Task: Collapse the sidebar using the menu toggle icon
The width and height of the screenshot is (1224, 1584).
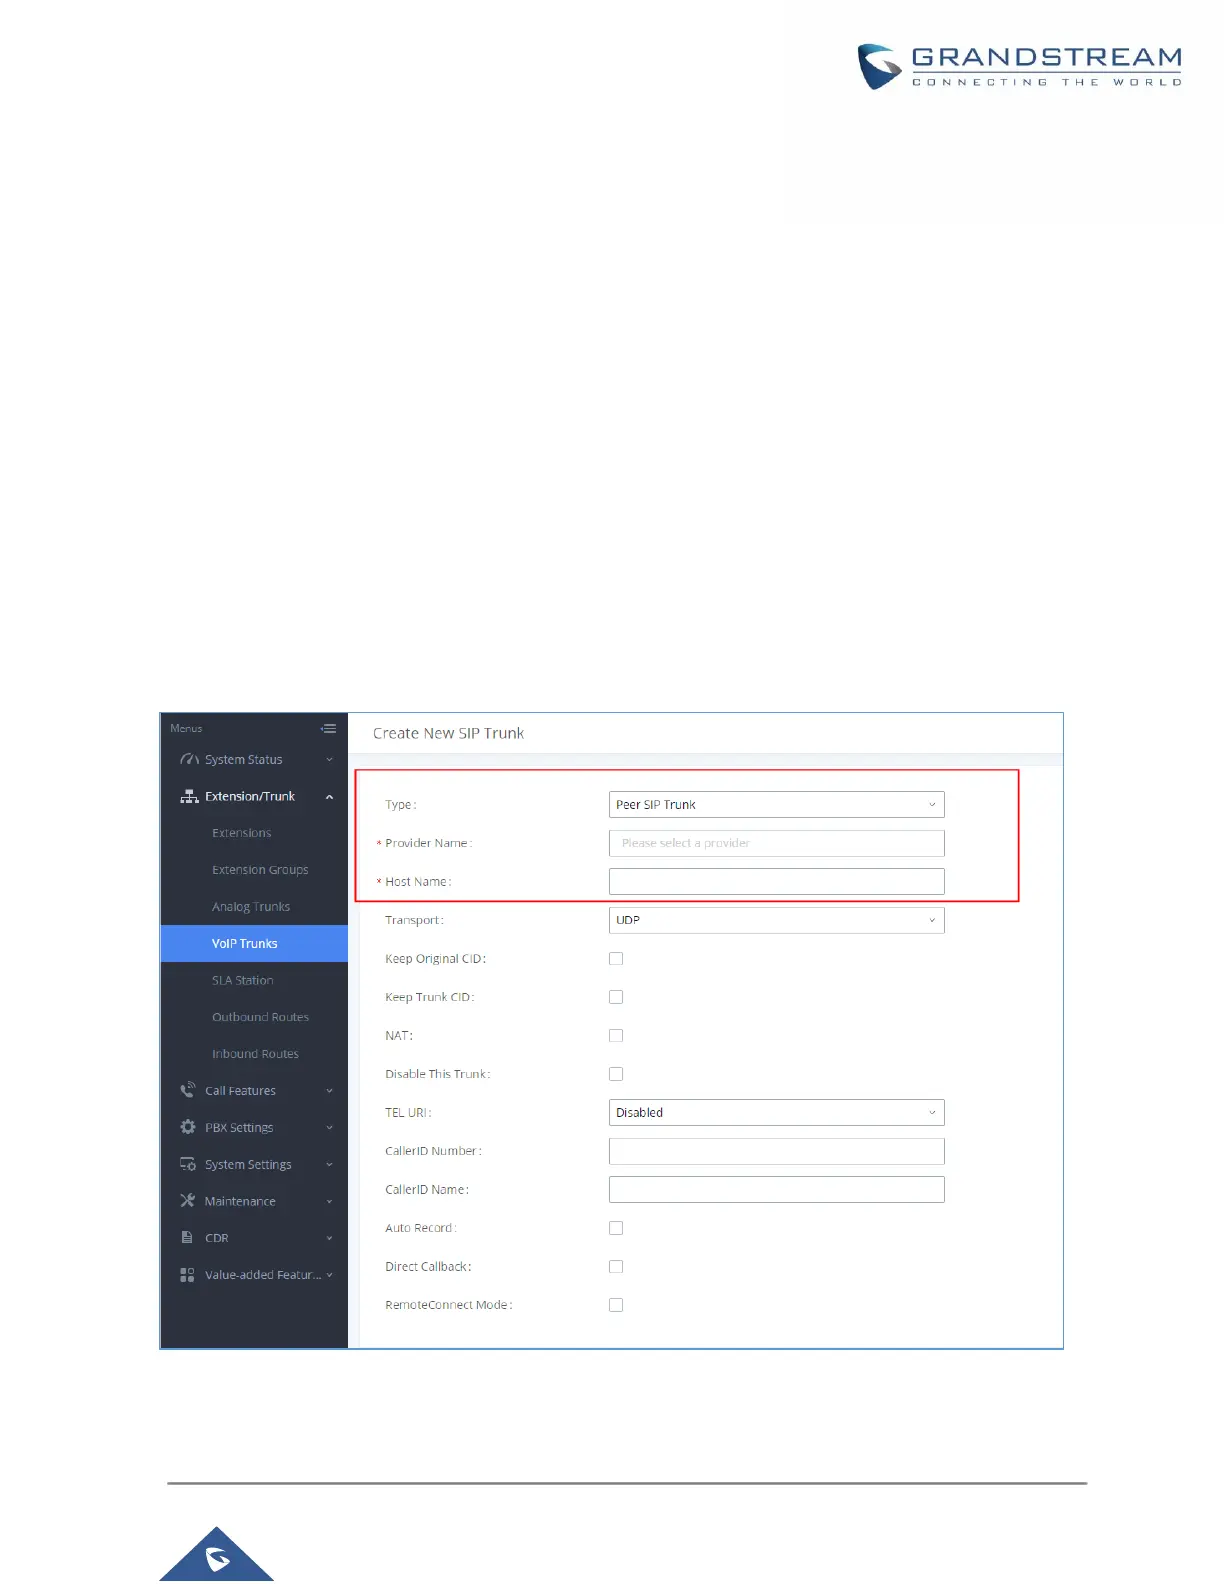Action: pyautogui.click(x=328, y=729)
